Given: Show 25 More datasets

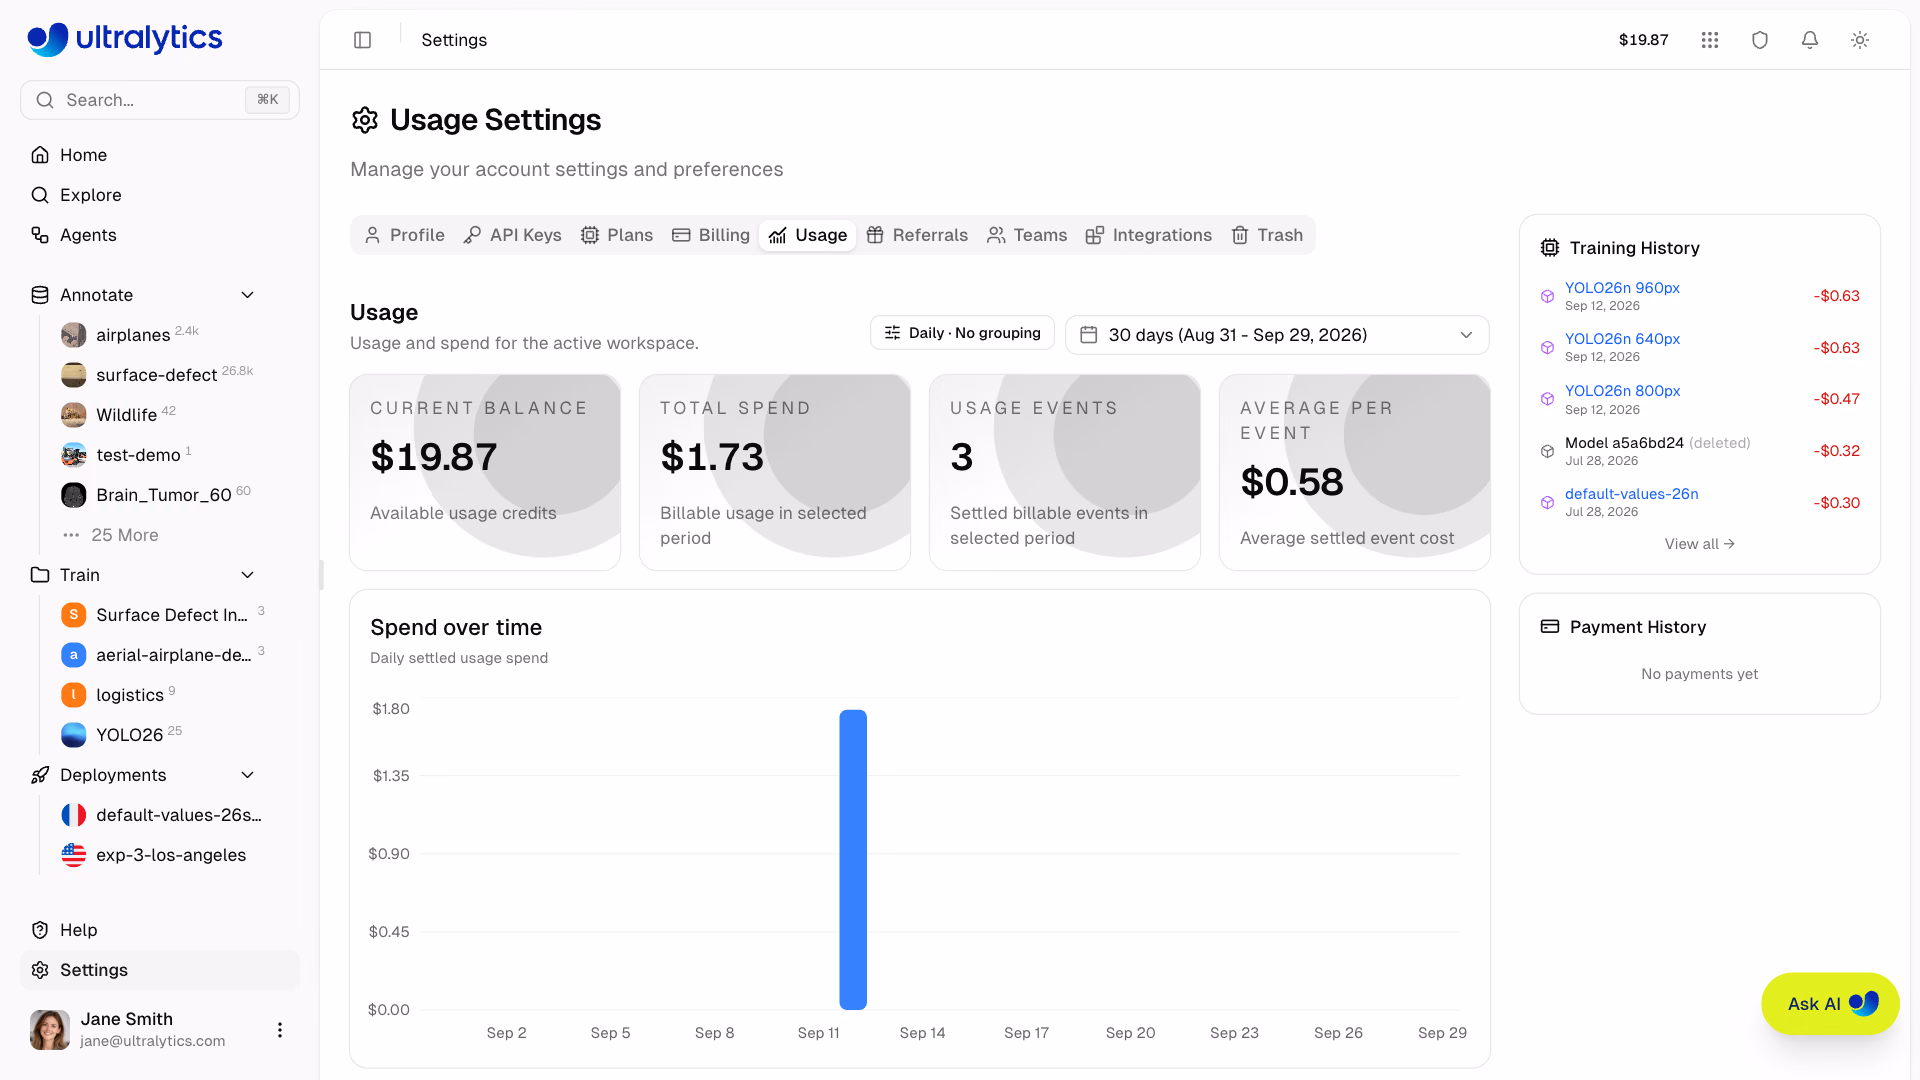Looking at the screenshot, I should [124, 535].
